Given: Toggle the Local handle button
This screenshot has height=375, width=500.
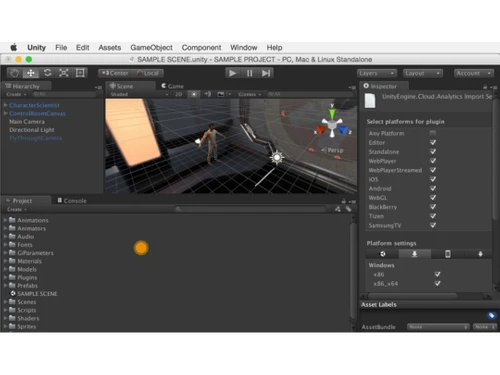Looking at the screenshot, I should tap(148, 73).
